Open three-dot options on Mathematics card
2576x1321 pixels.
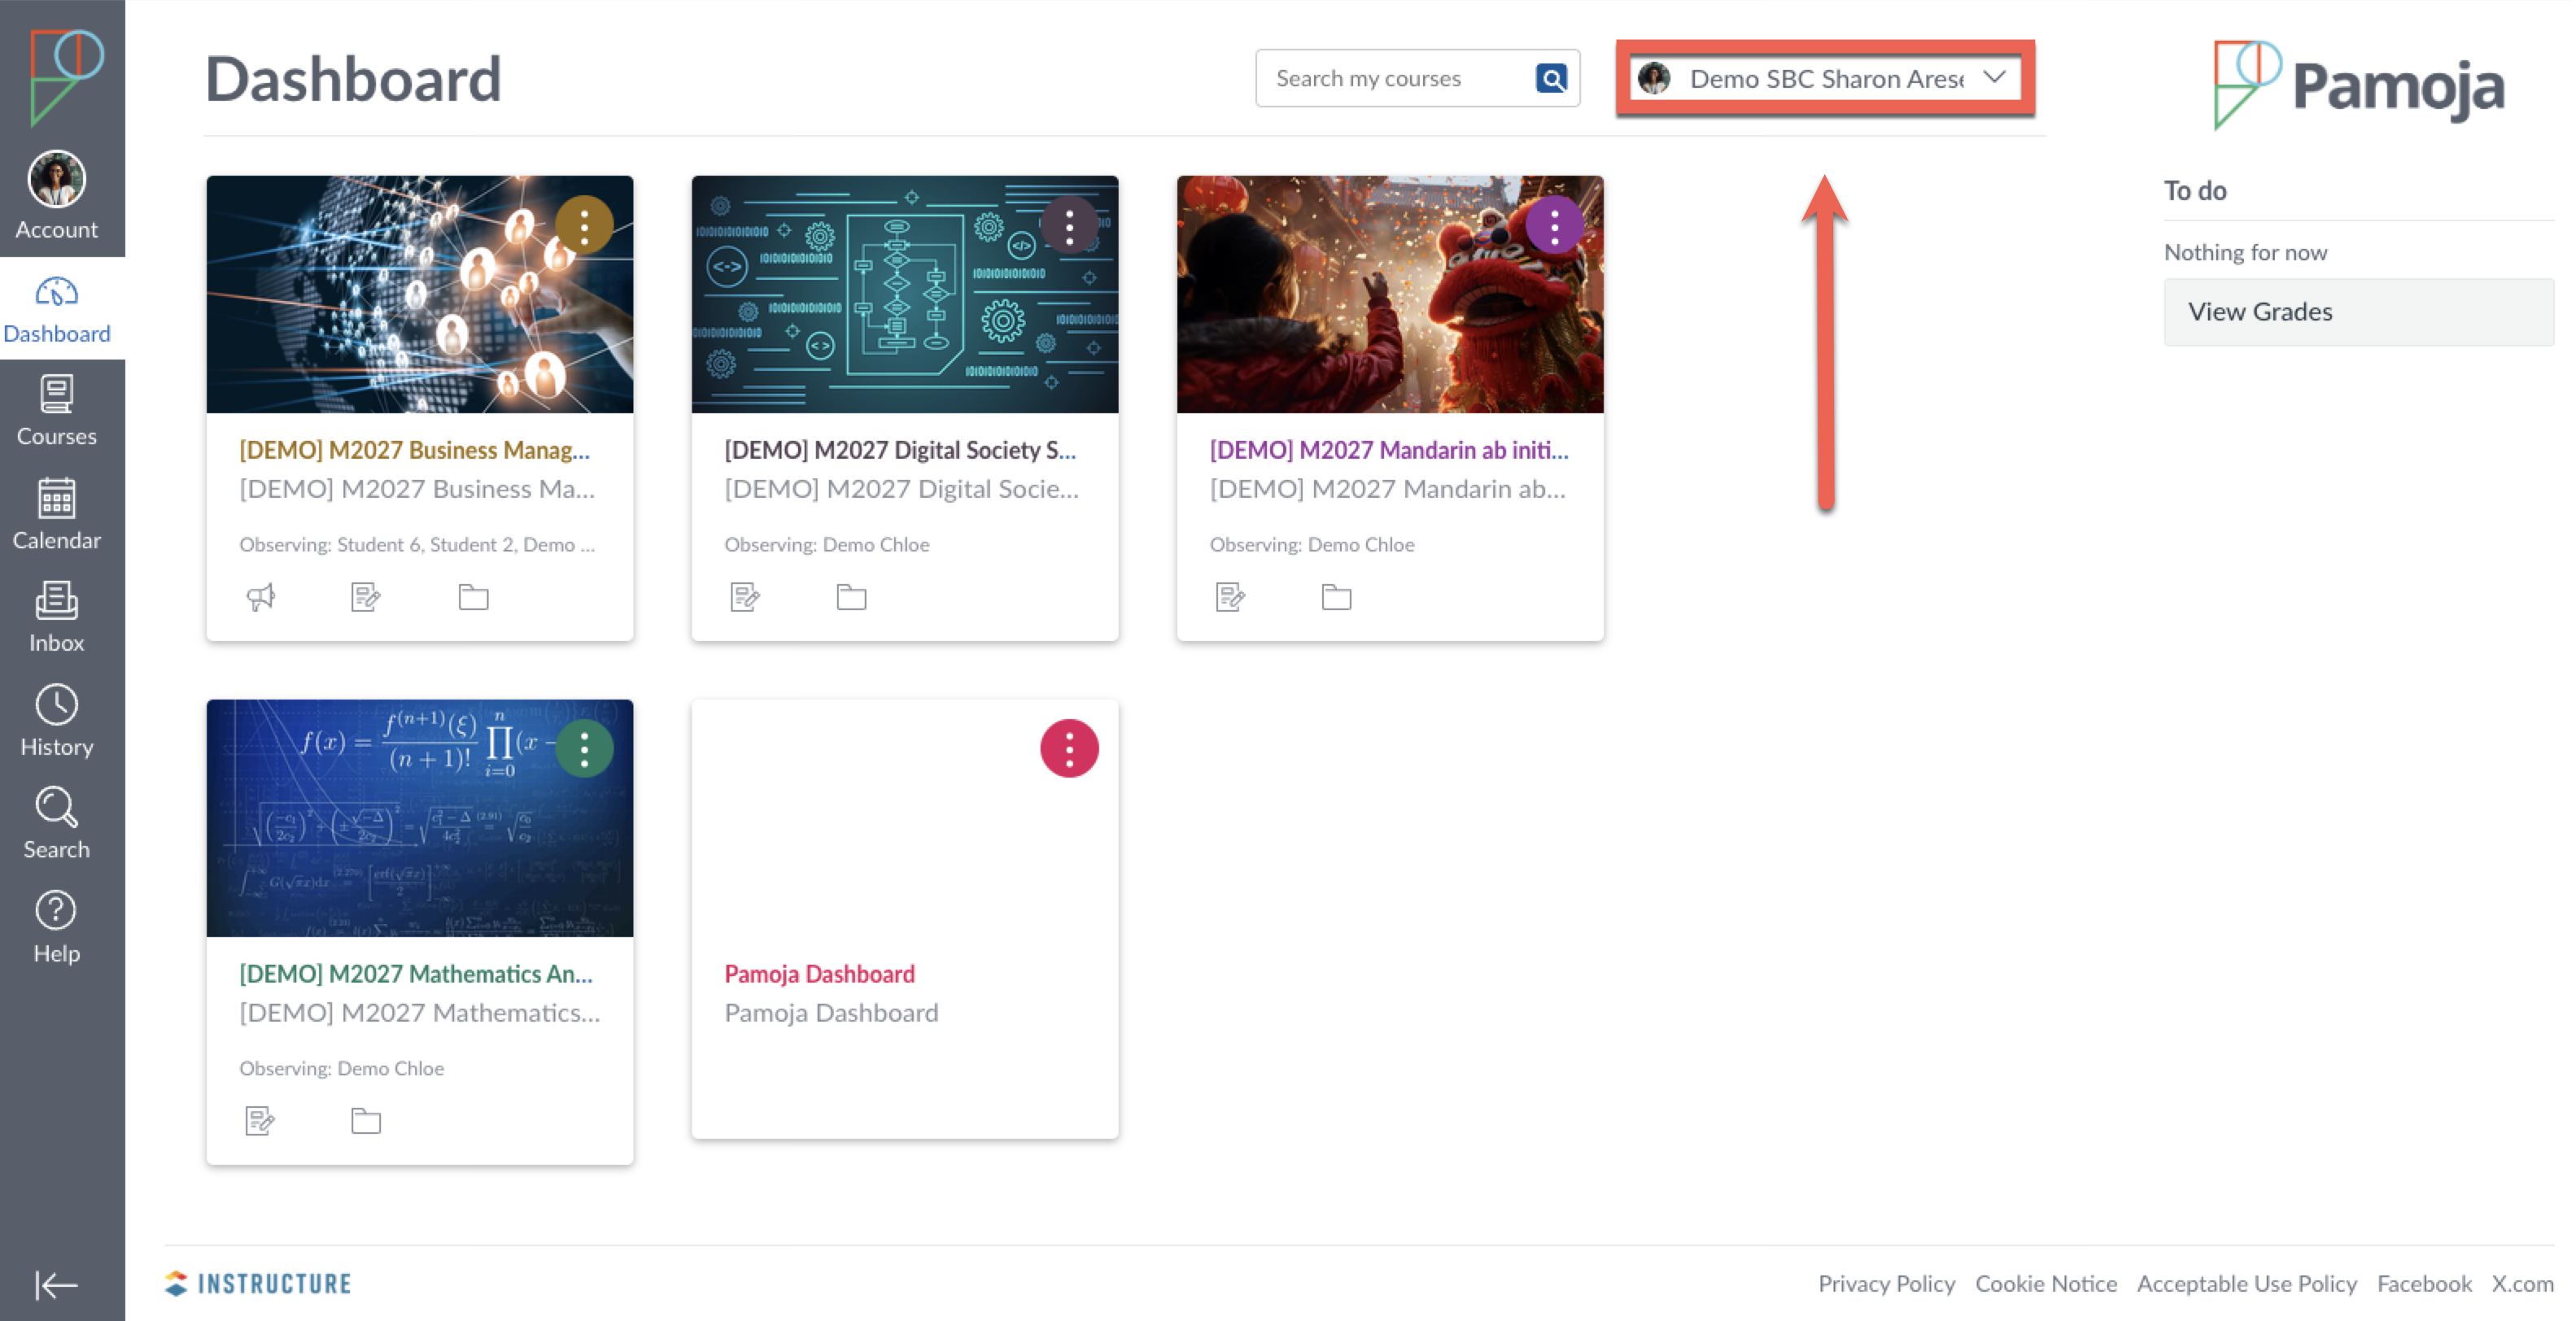click(584, 748)
